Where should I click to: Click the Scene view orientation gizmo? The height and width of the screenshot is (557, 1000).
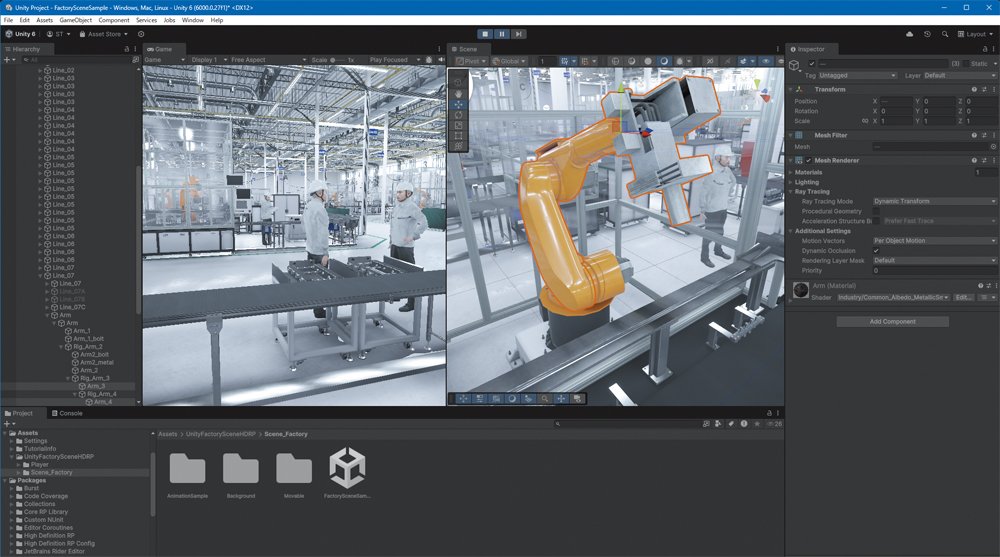[762, 90]
